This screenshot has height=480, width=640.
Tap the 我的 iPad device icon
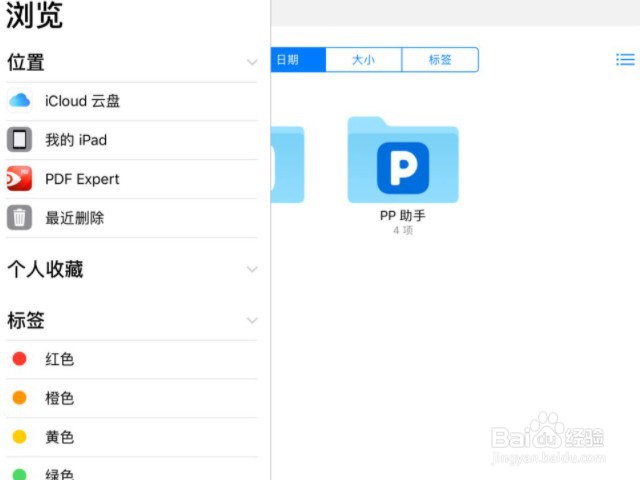(x=19, y=140)
